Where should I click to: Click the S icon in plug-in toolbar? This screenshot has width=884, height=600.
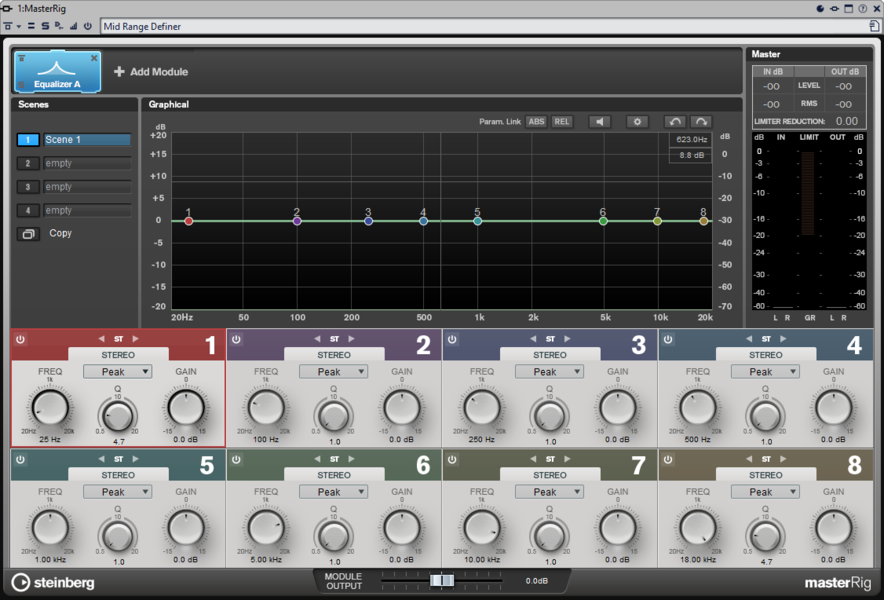coord(45,26)
